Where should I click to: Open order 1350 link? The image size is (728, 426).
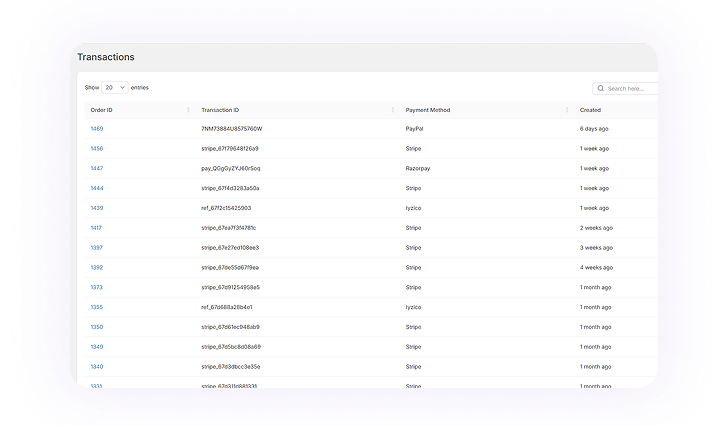97,327
